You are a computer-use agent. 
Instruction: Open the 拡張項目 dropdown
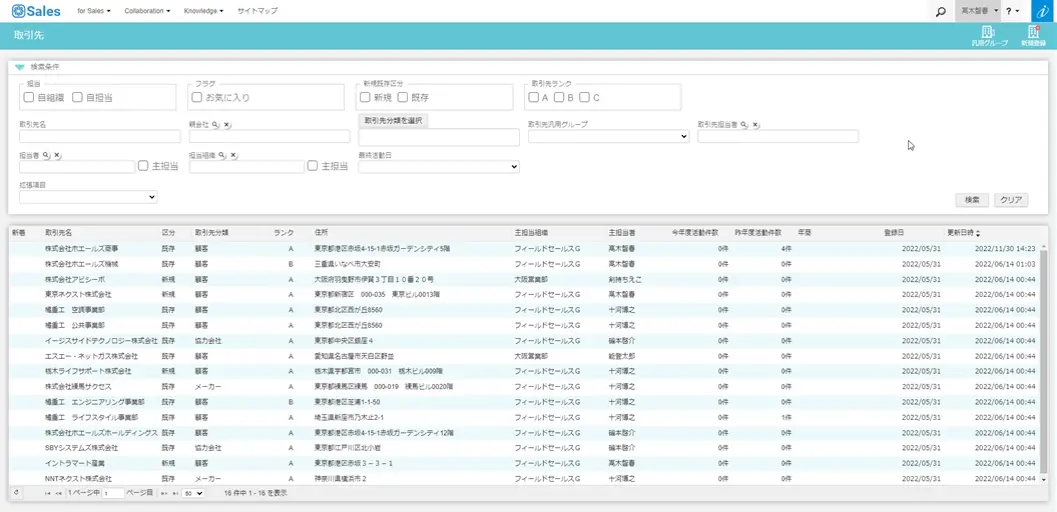tap(88, 197)
